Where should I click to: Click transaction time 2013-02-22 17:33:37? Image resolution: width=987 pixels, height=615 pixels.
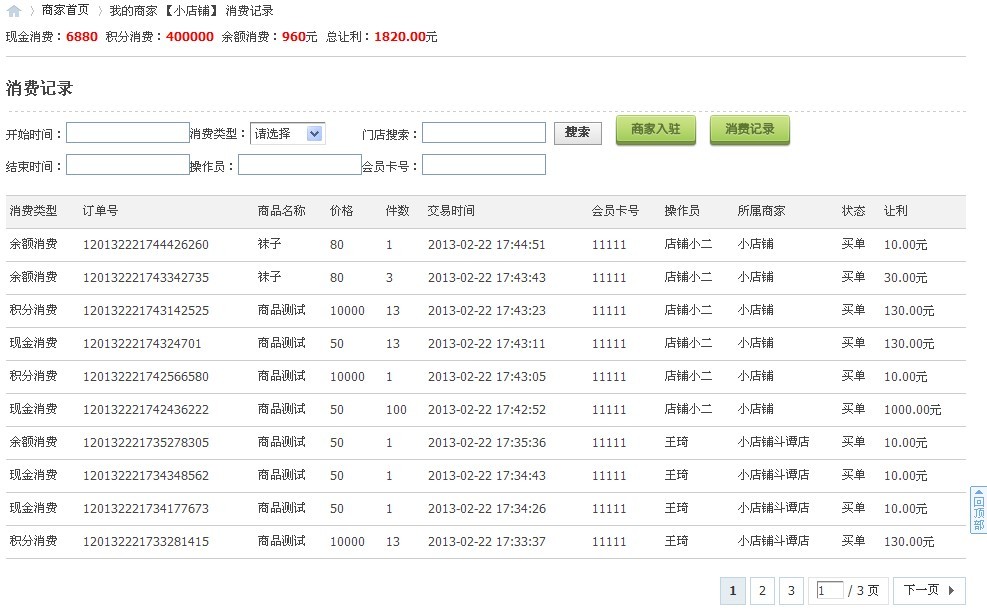coord(487,542)
